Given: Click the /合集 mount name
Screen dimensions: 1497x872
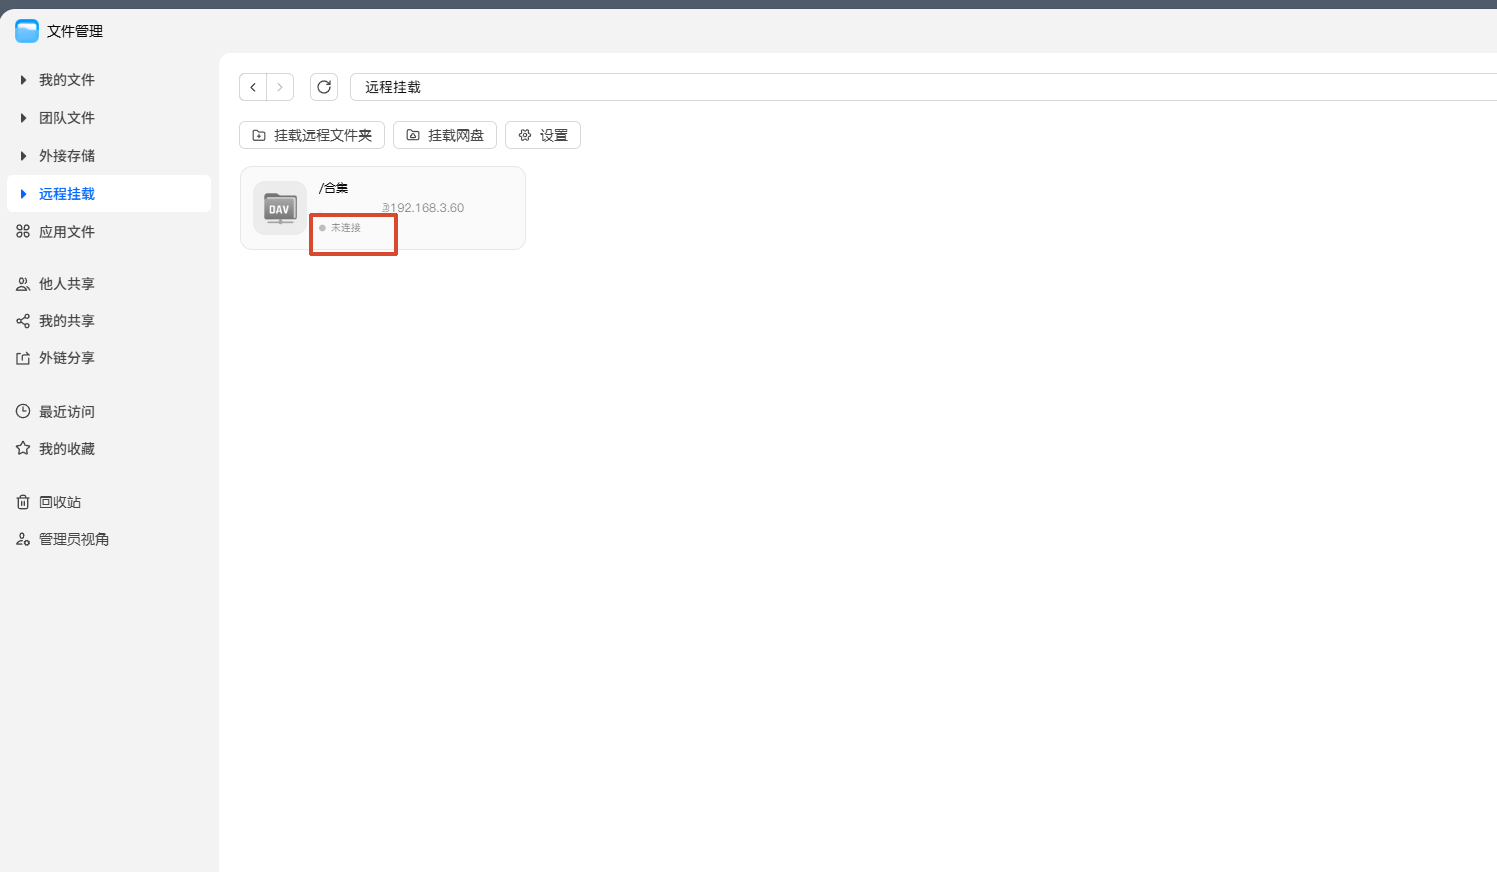Looking at the screenshot, I should (x=334, y=188).
